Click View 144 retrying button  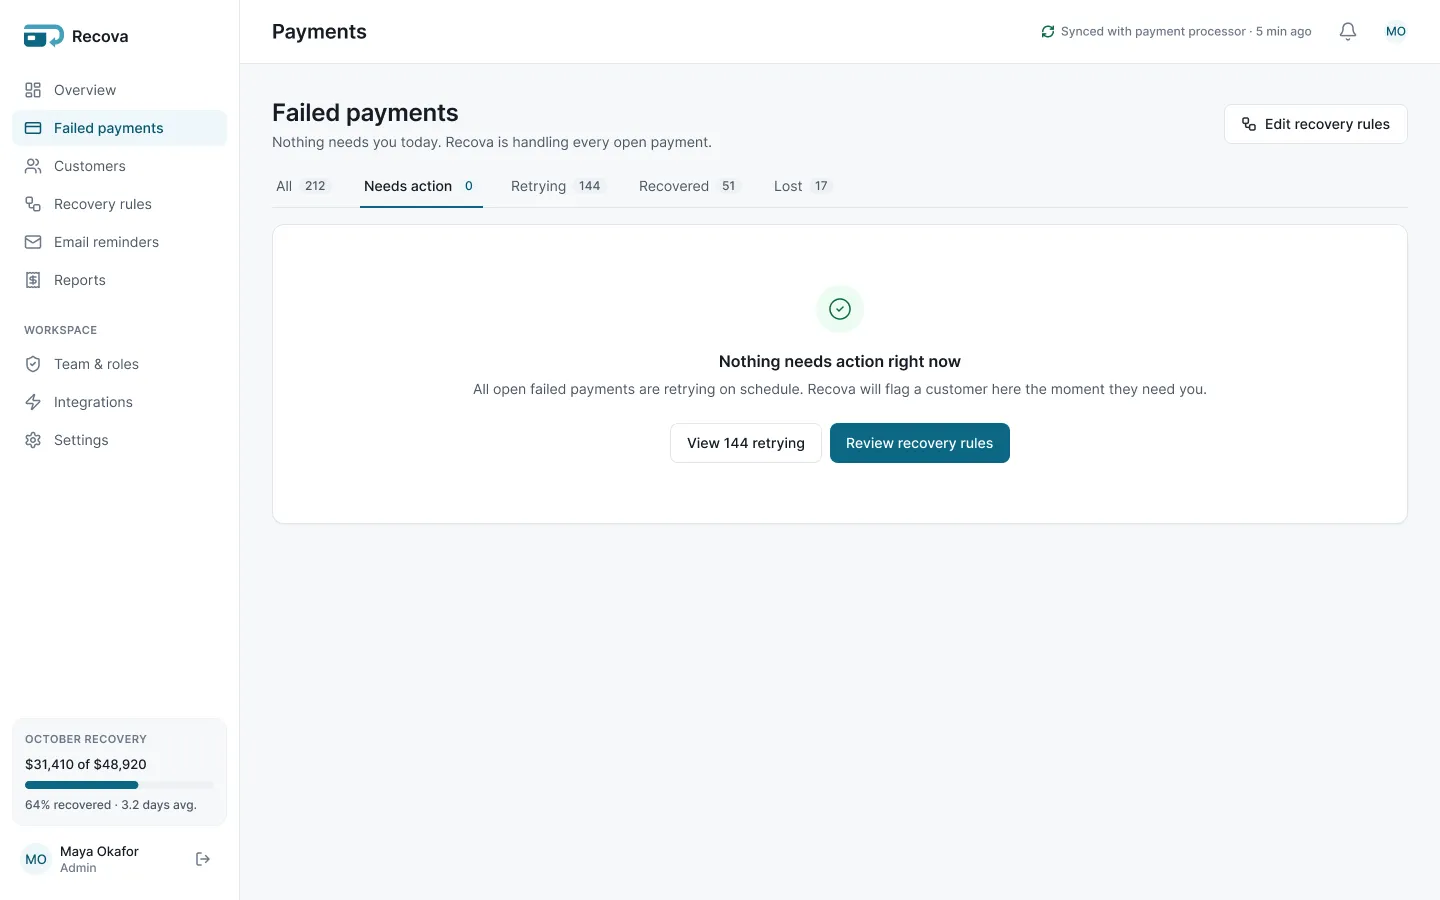point(746,443)
